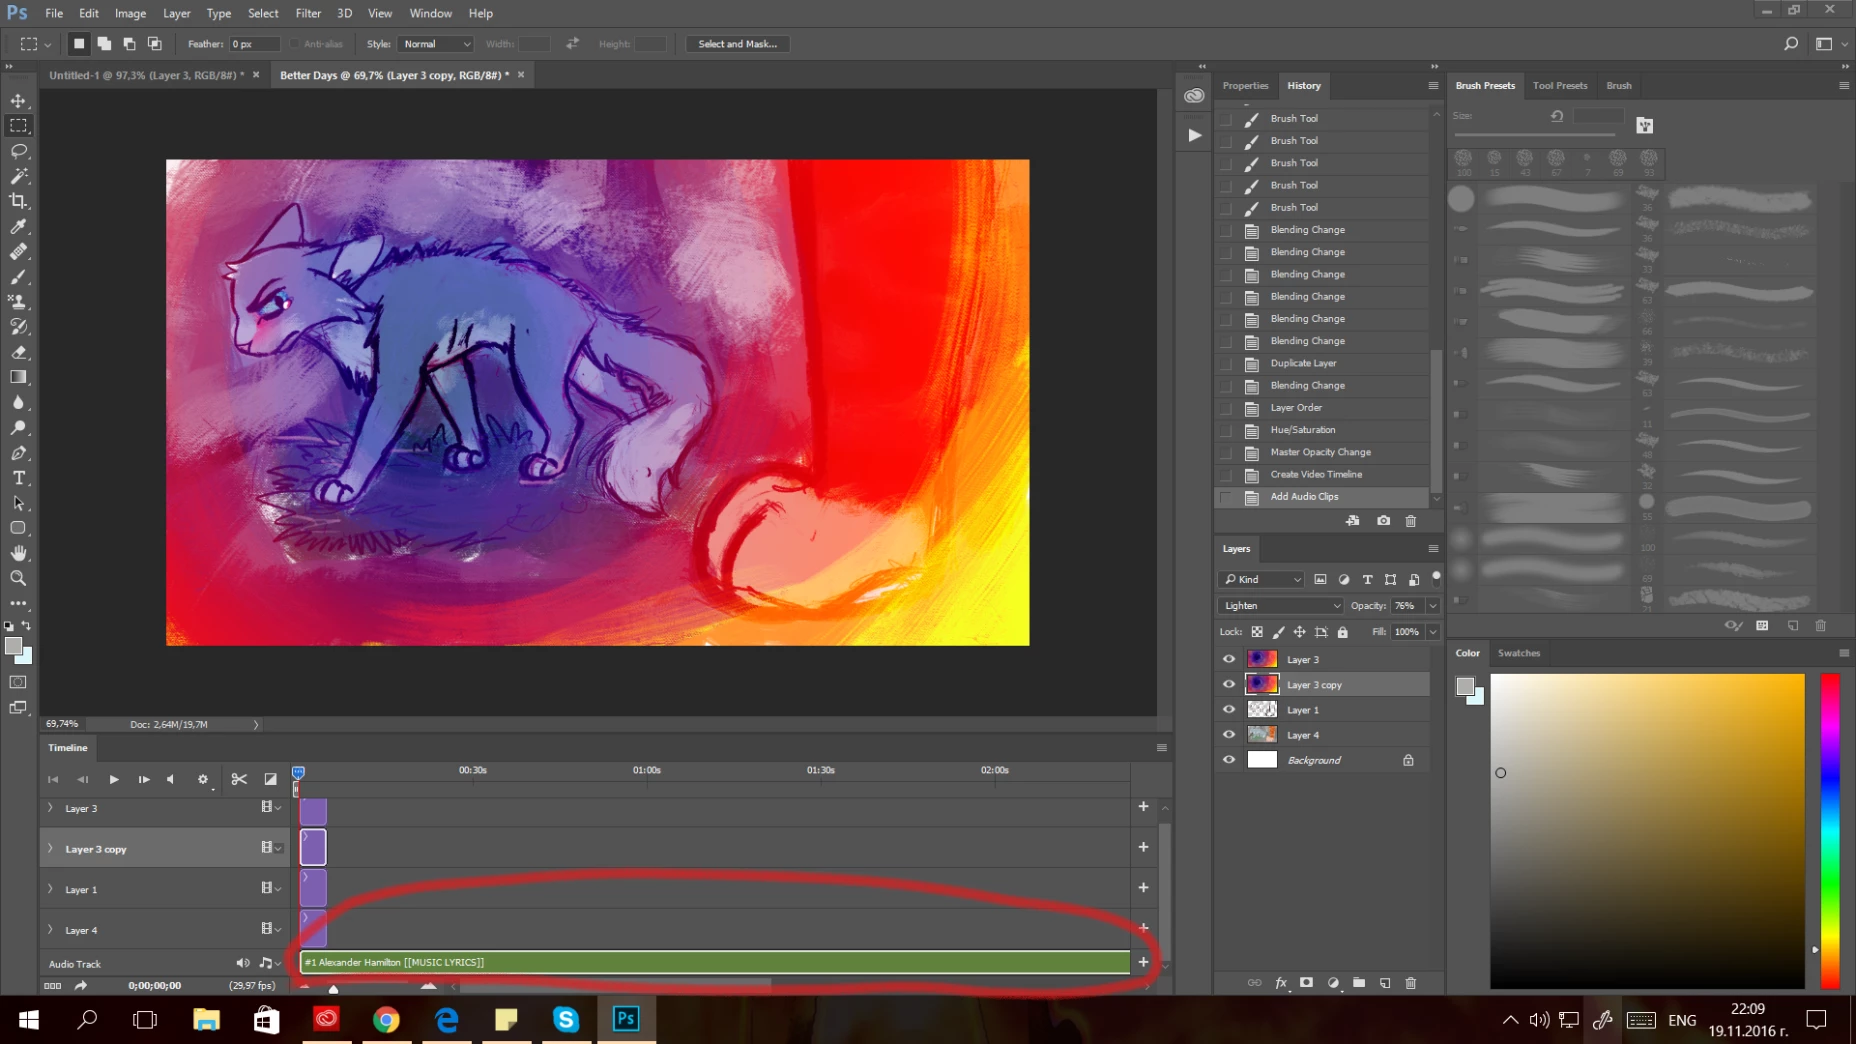
Task: Click the Feather input field
Action: coord(255,44)
